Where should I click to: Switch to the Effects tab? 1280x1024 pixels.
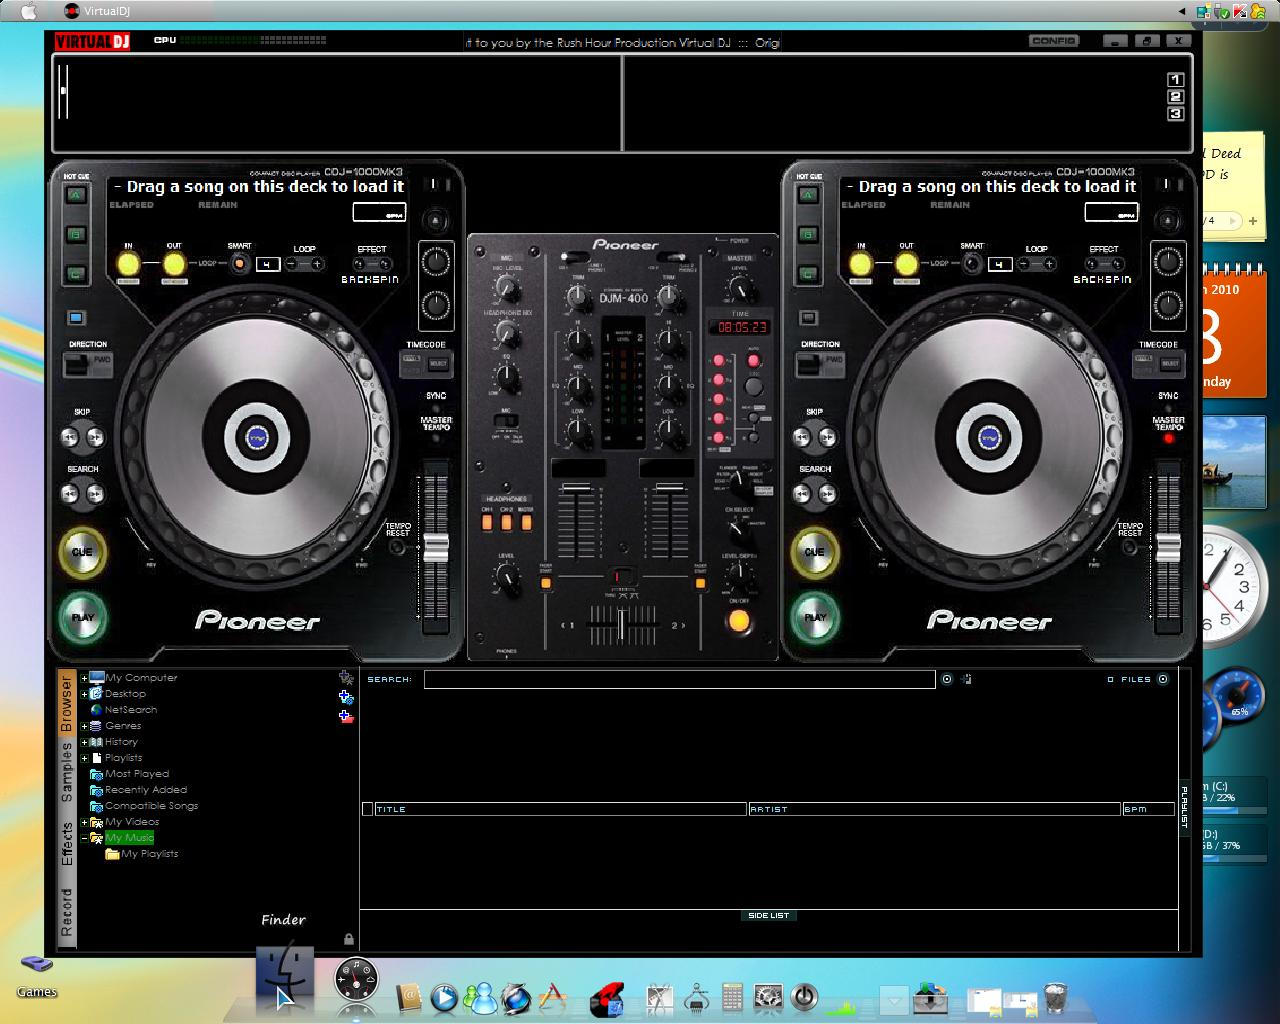coord(67,844)
